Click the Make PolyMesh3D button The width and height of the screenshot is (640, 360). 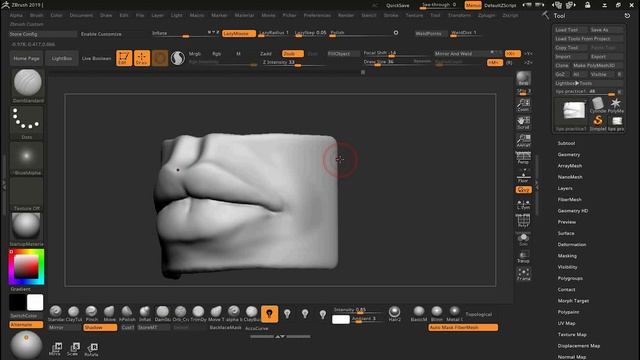[597, 65]
